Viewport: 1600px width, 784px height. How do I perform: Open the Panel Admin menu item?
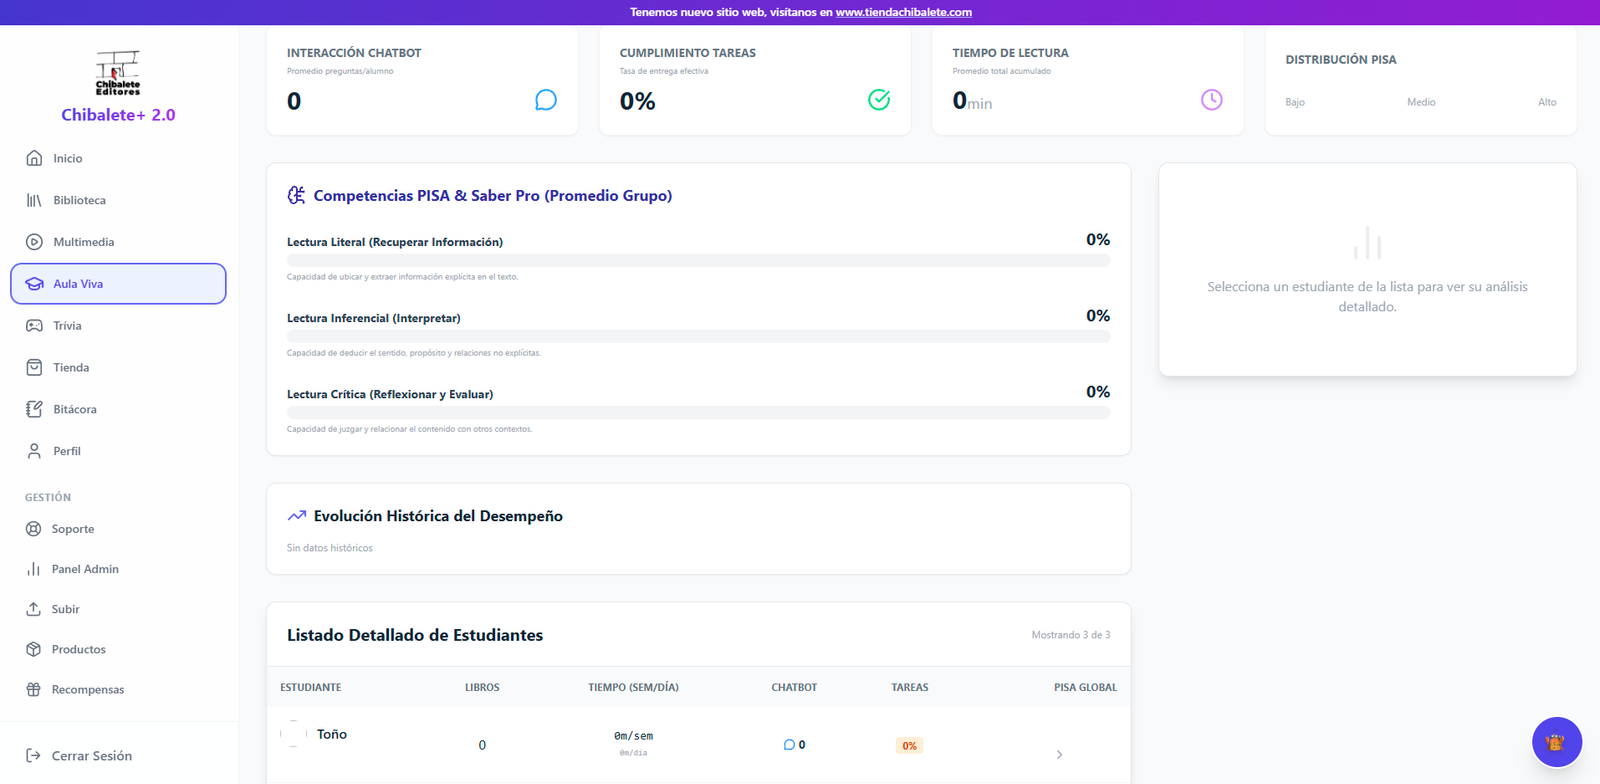85,569
